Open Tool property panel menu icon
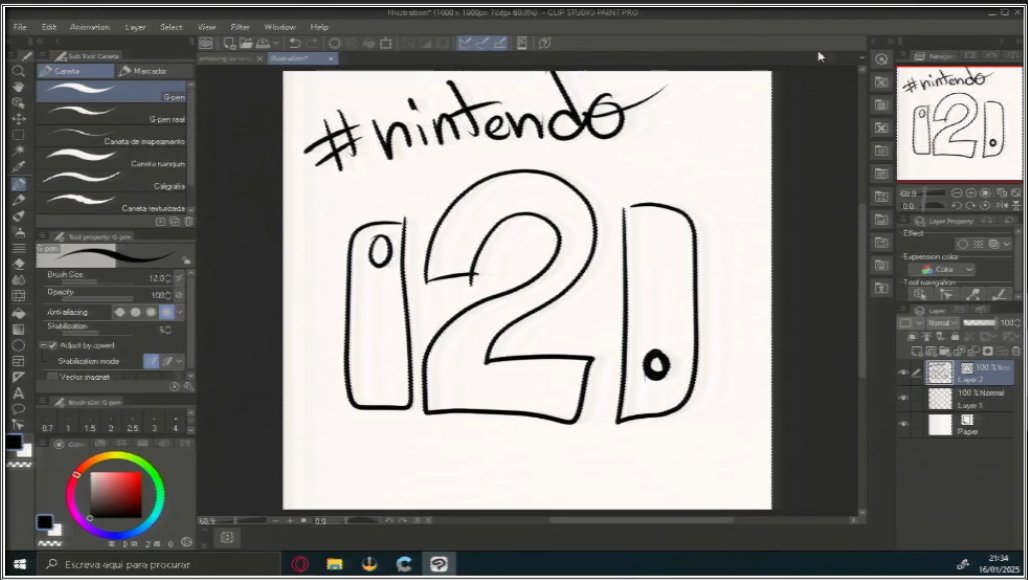This screenshot has width=1028, height=580. [42, 236]
